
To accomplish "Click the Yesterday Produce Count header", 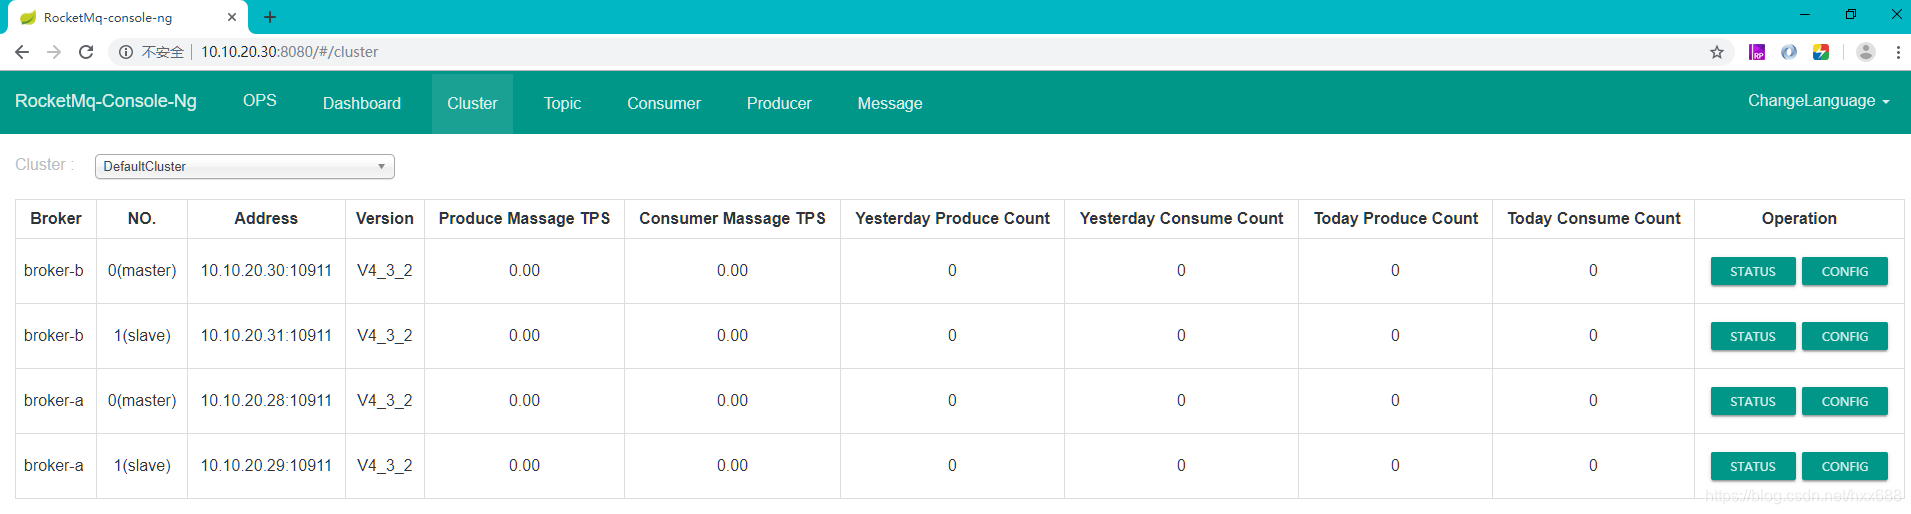I will [952, 218].
